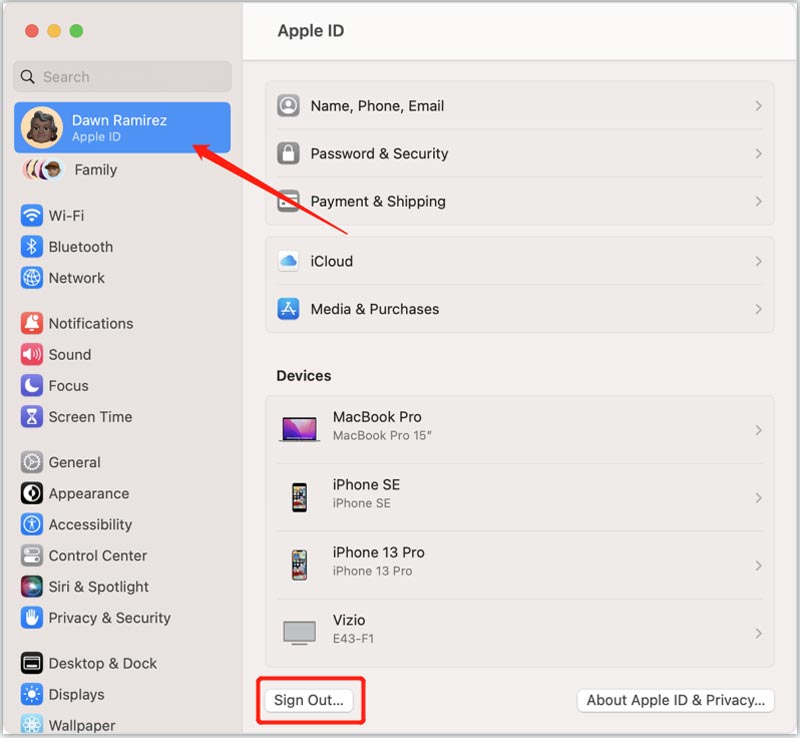Click the magnifying glass search icon
The height and width of the screenshot is (738, 800).
point(28,77)
